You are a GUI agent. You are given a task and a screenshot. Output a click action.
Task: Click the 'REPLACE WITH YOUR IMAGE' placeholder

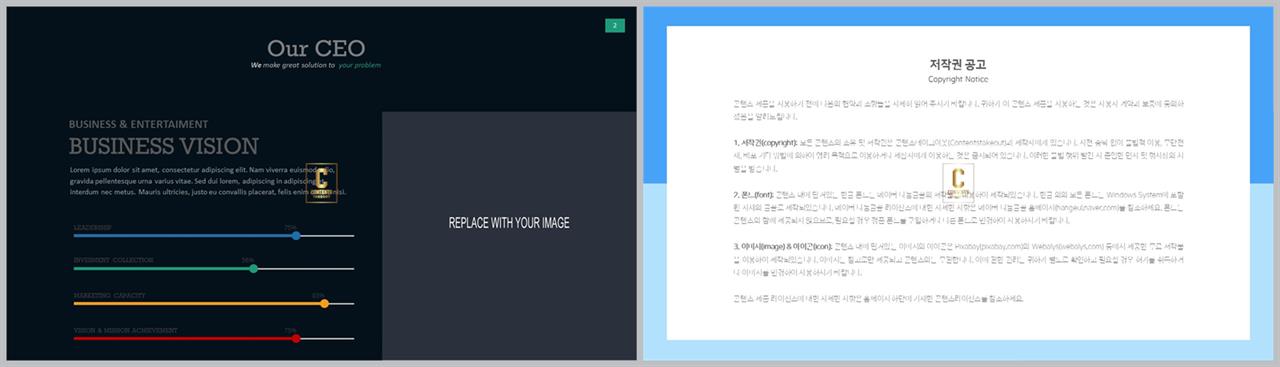pyautogui.click(x=509, y=223)
